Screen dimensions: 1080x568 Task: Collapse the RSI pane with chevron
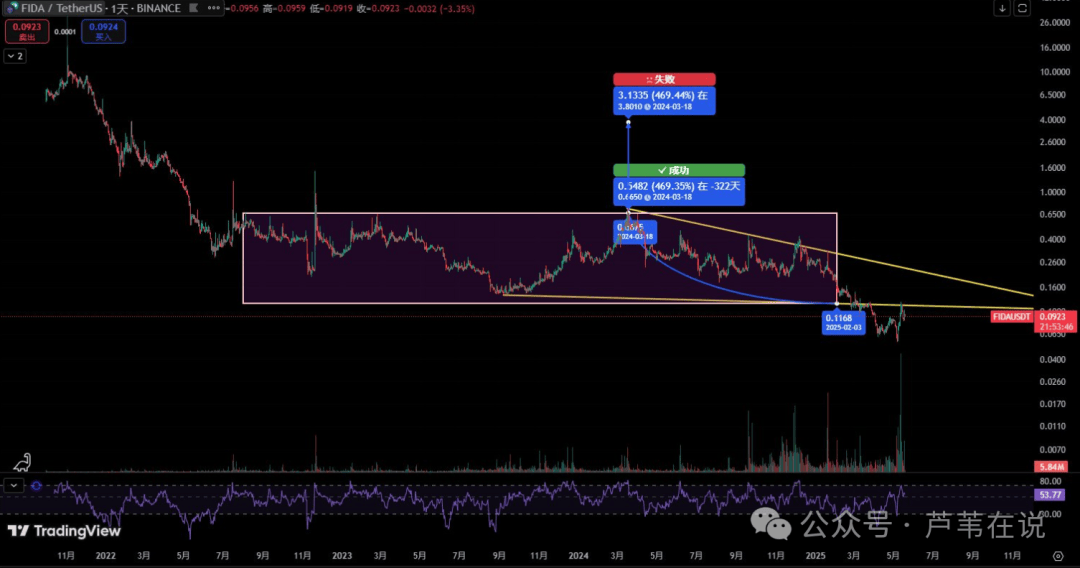pos(14,486)
